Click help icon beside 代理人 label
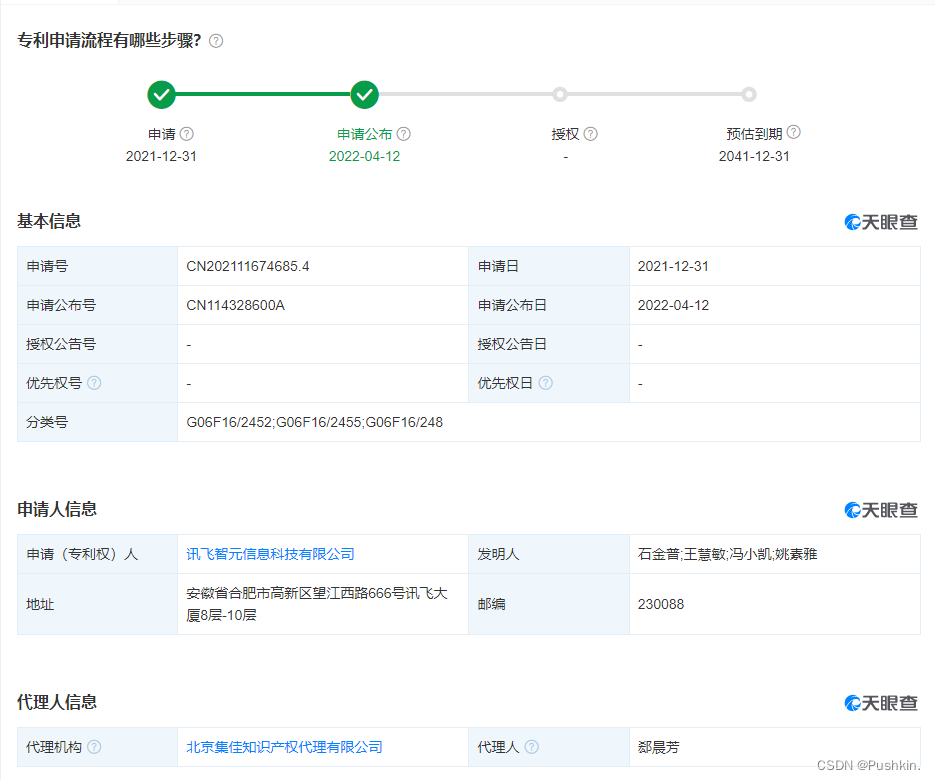 [532, 747]
